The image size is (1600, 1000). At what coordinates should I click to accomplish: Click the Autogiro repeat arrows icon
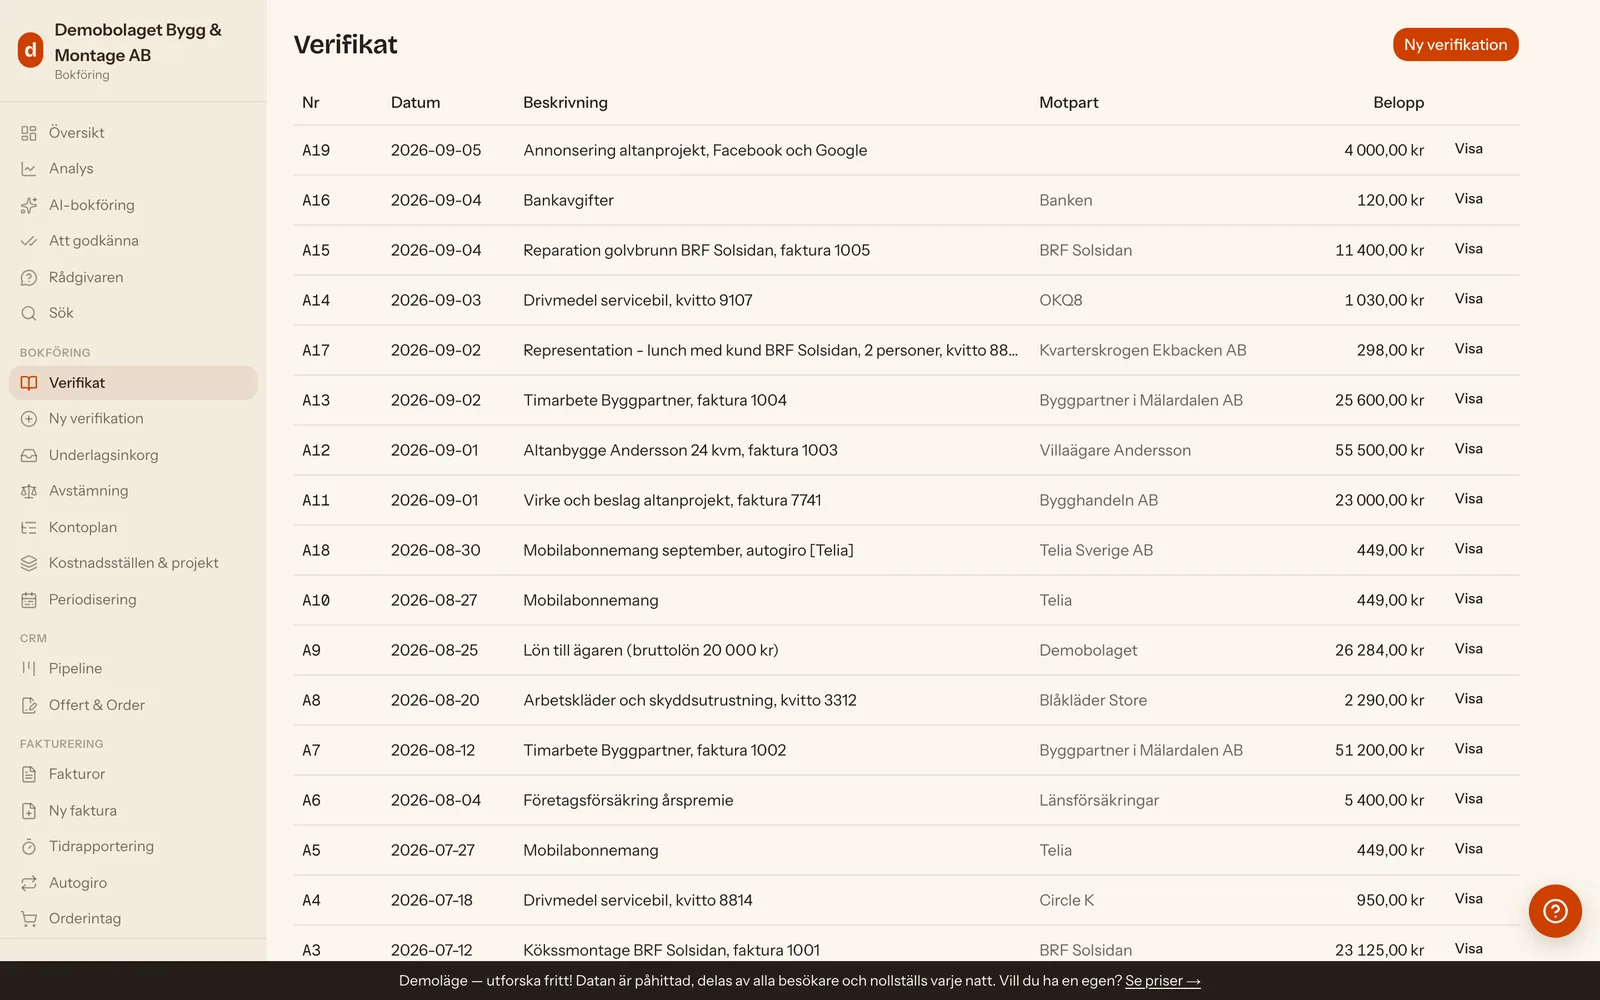click(29, 883)
